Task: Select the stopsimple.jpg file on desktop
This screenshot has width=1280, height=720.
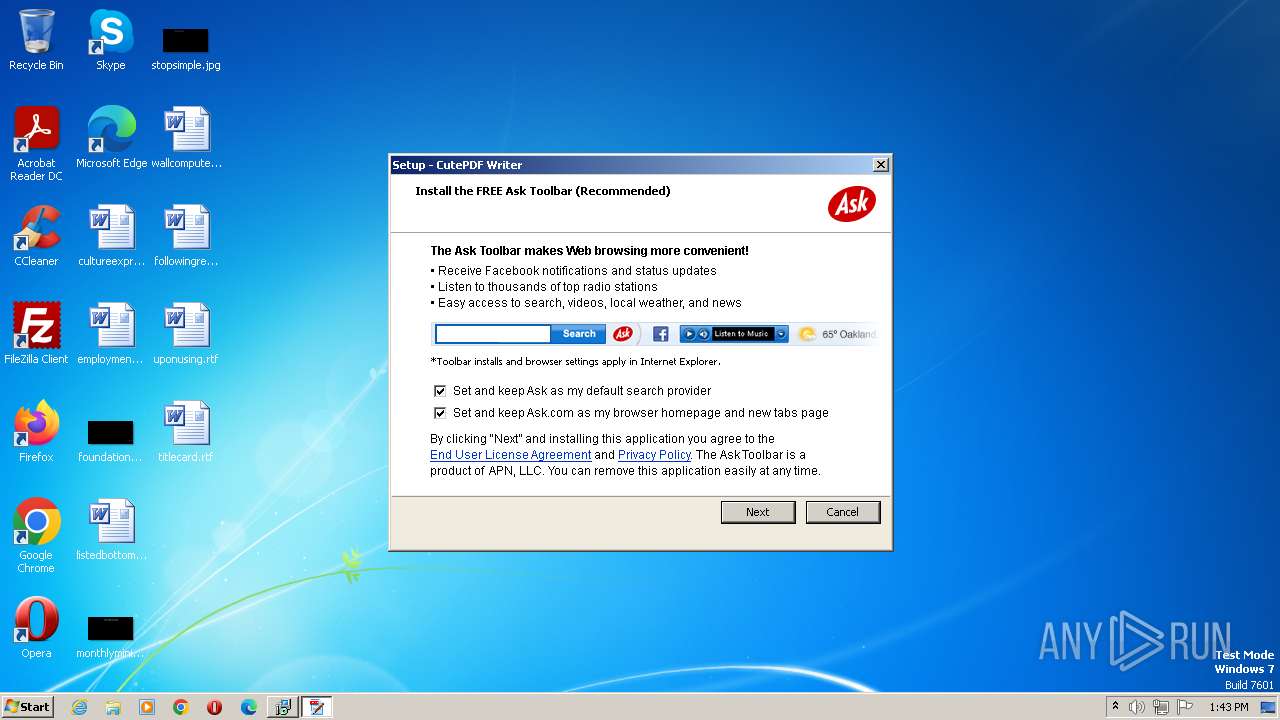Action: (186, 50)
